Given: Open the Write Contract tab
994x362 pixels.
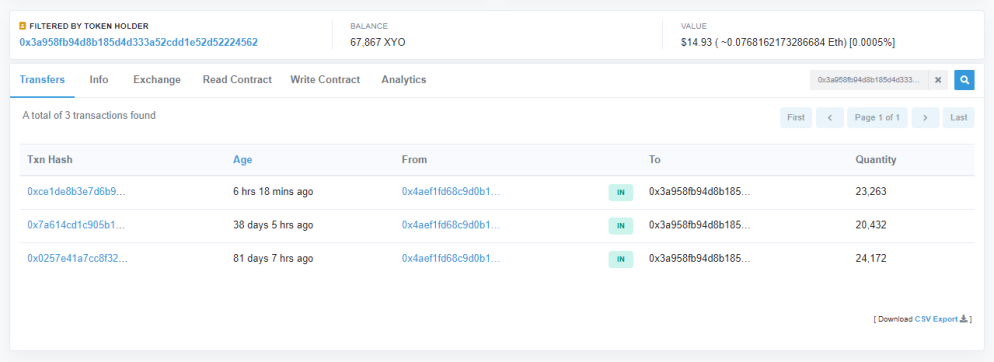Looking at the screenshot, I should click(325, 80).
